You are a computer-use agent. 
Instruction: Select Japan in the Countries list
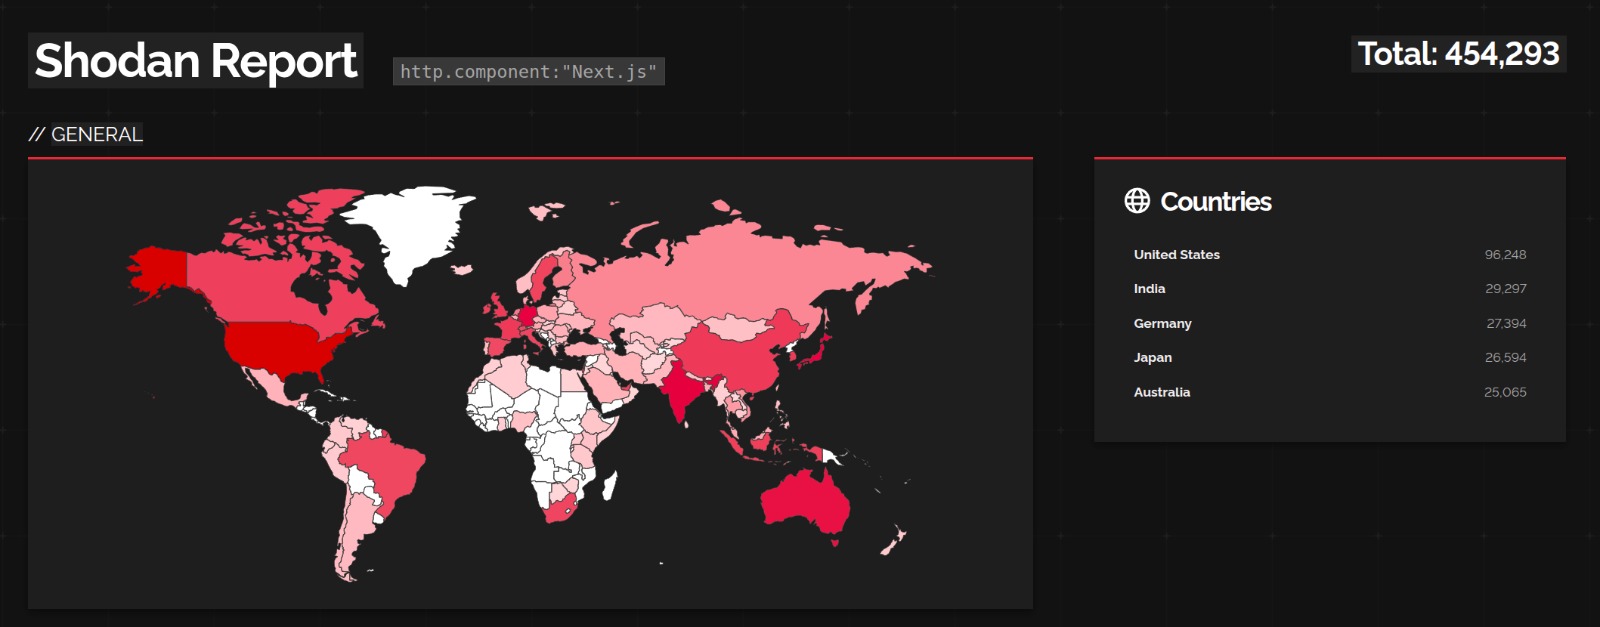[x=1152, y=358]
